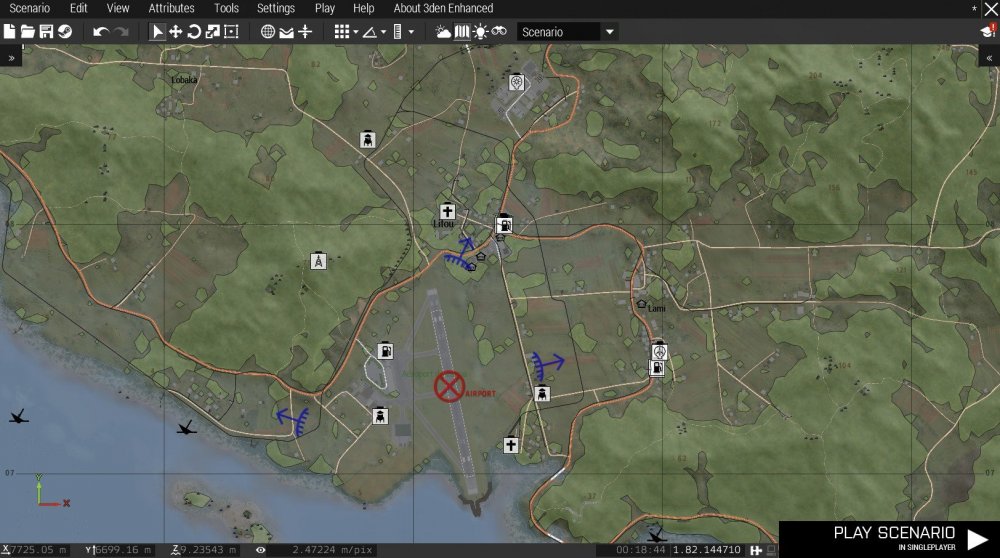Select the Scale widget tool
The width and height of the screenshot is (1000, 558).
(212, 32)
